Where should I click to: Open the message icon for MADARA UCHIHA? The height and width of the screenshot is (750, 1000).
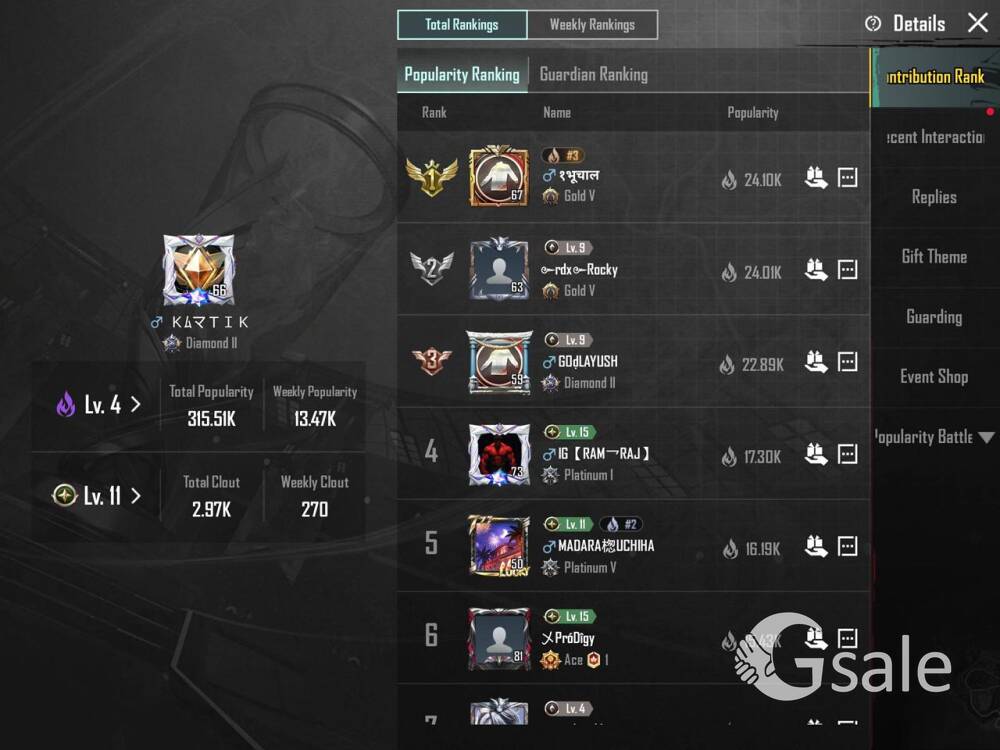(x=847, y=546)
